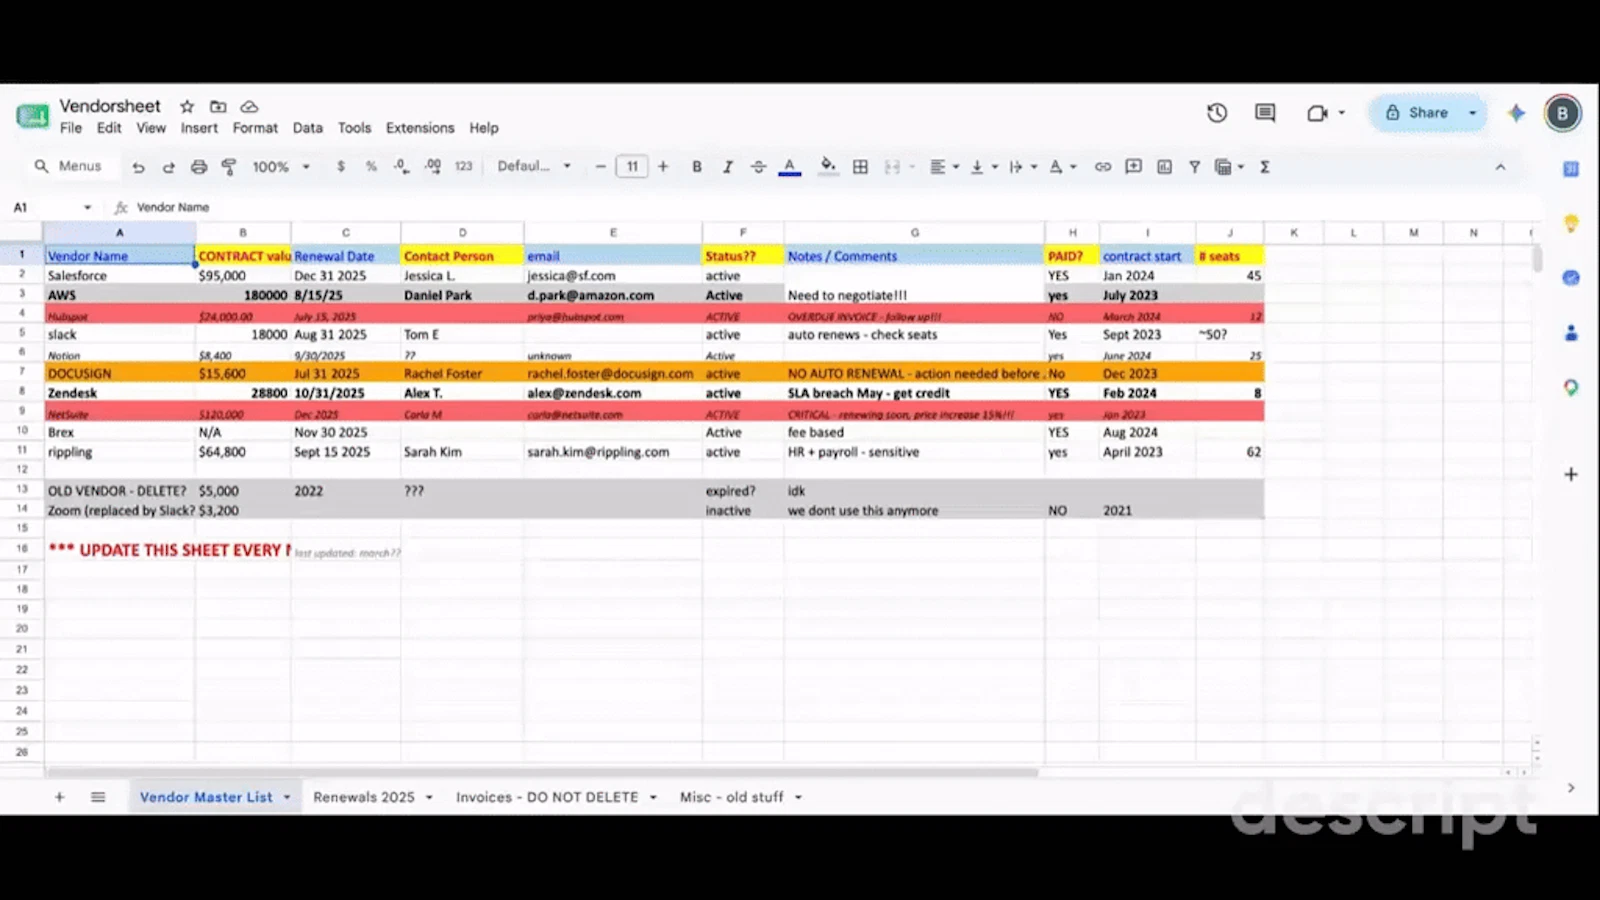Open the Format menu

255,128
